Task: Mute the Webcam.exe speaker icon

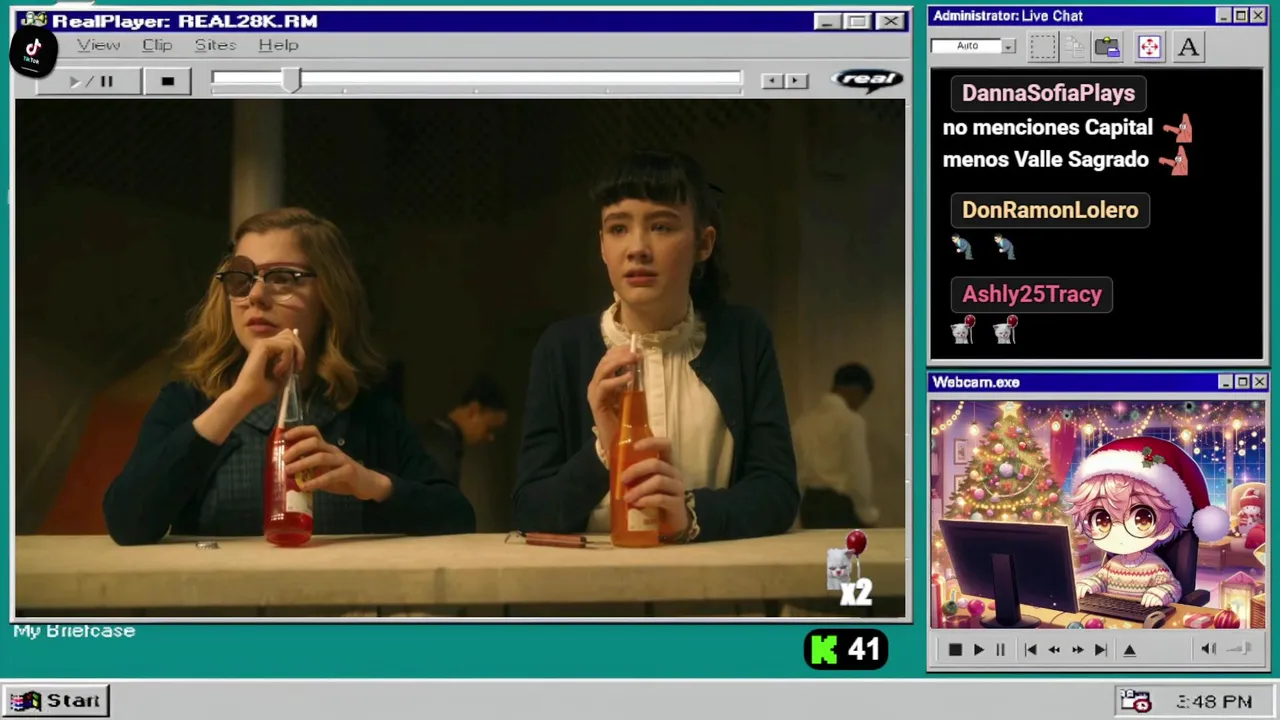Action: pyautogui.click(x=1208, y=649)
